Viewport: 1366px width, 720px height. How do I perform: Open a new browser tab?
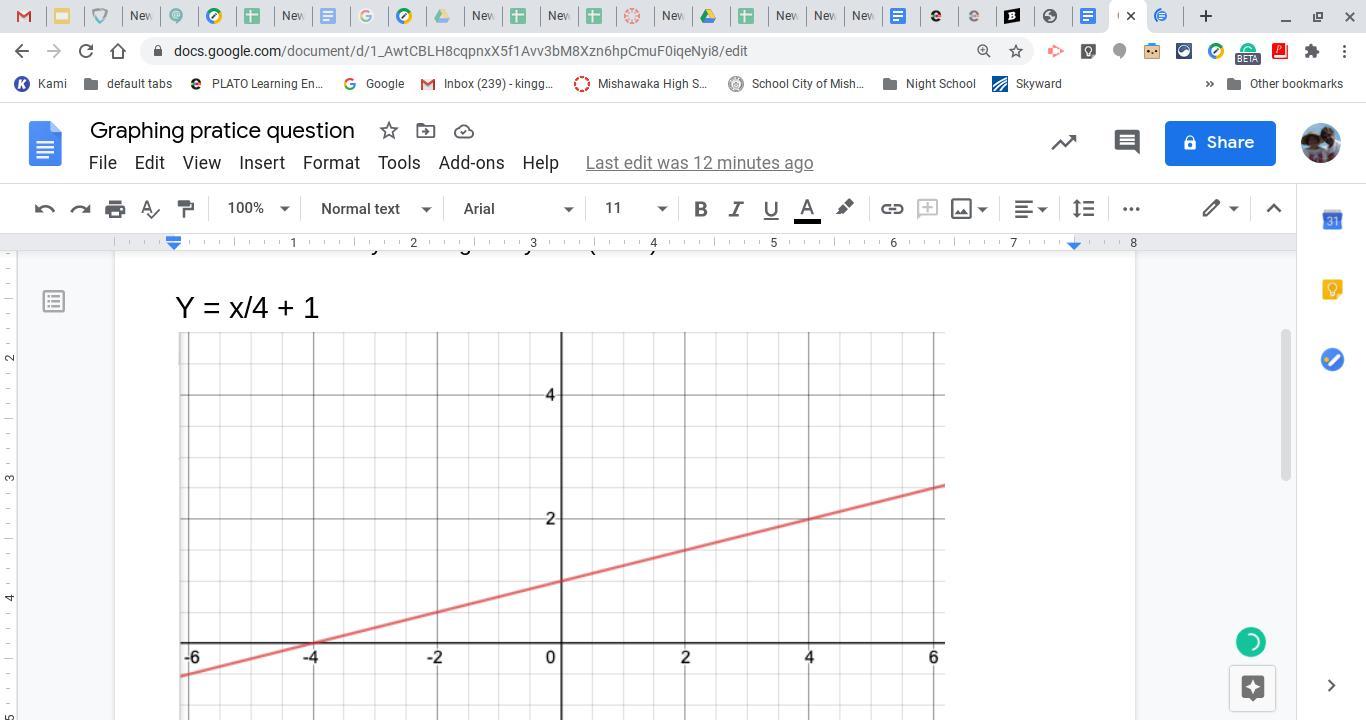[1206, 16]
